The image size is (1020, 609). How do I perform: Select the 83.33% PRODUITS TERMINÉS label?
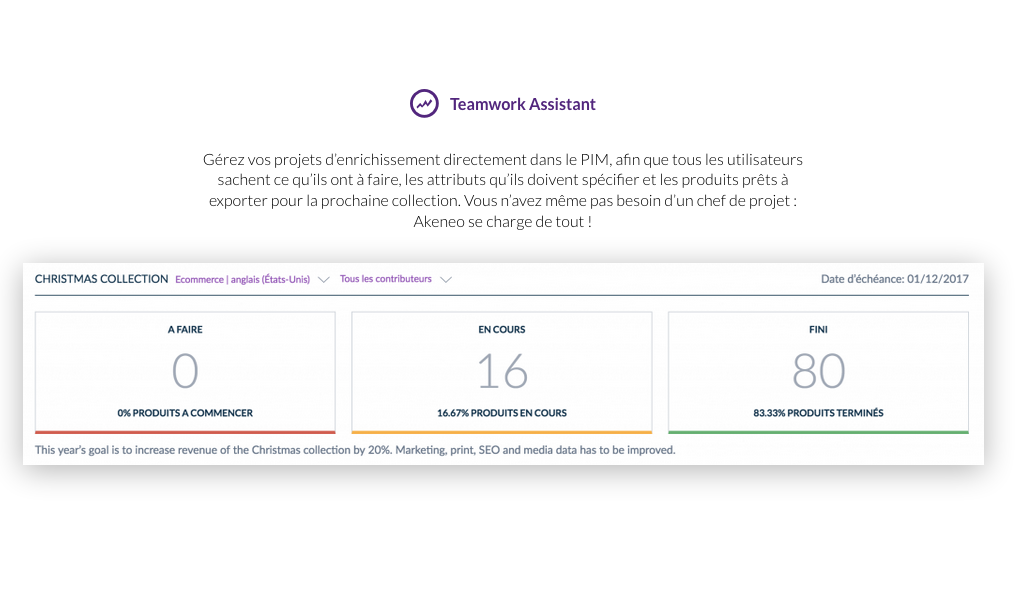click(818, 413)
